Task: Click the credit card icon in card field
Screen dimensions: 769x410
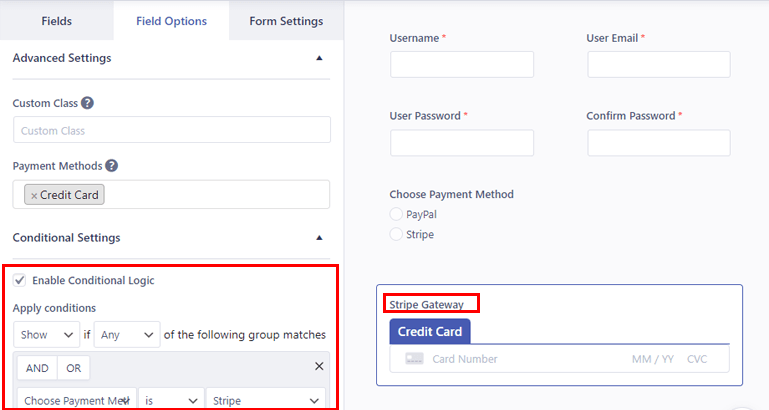Action: 414,359
